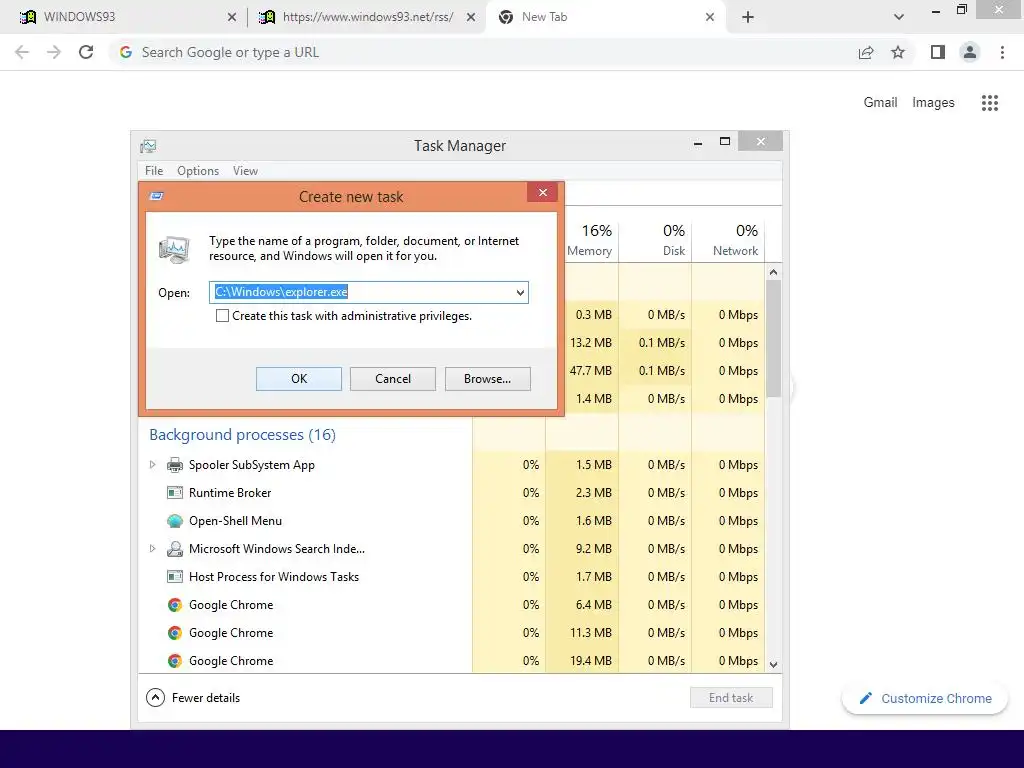Close the WINDOWS93 tab
The width and height of the screenshot is (1024, 768).
click(231, 17)
